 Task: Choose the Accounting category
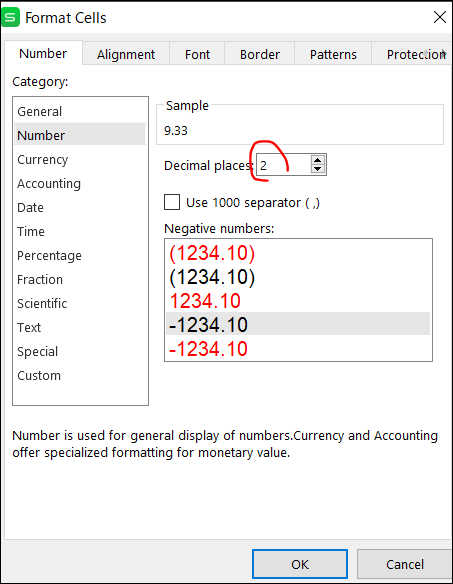point(80,183)
